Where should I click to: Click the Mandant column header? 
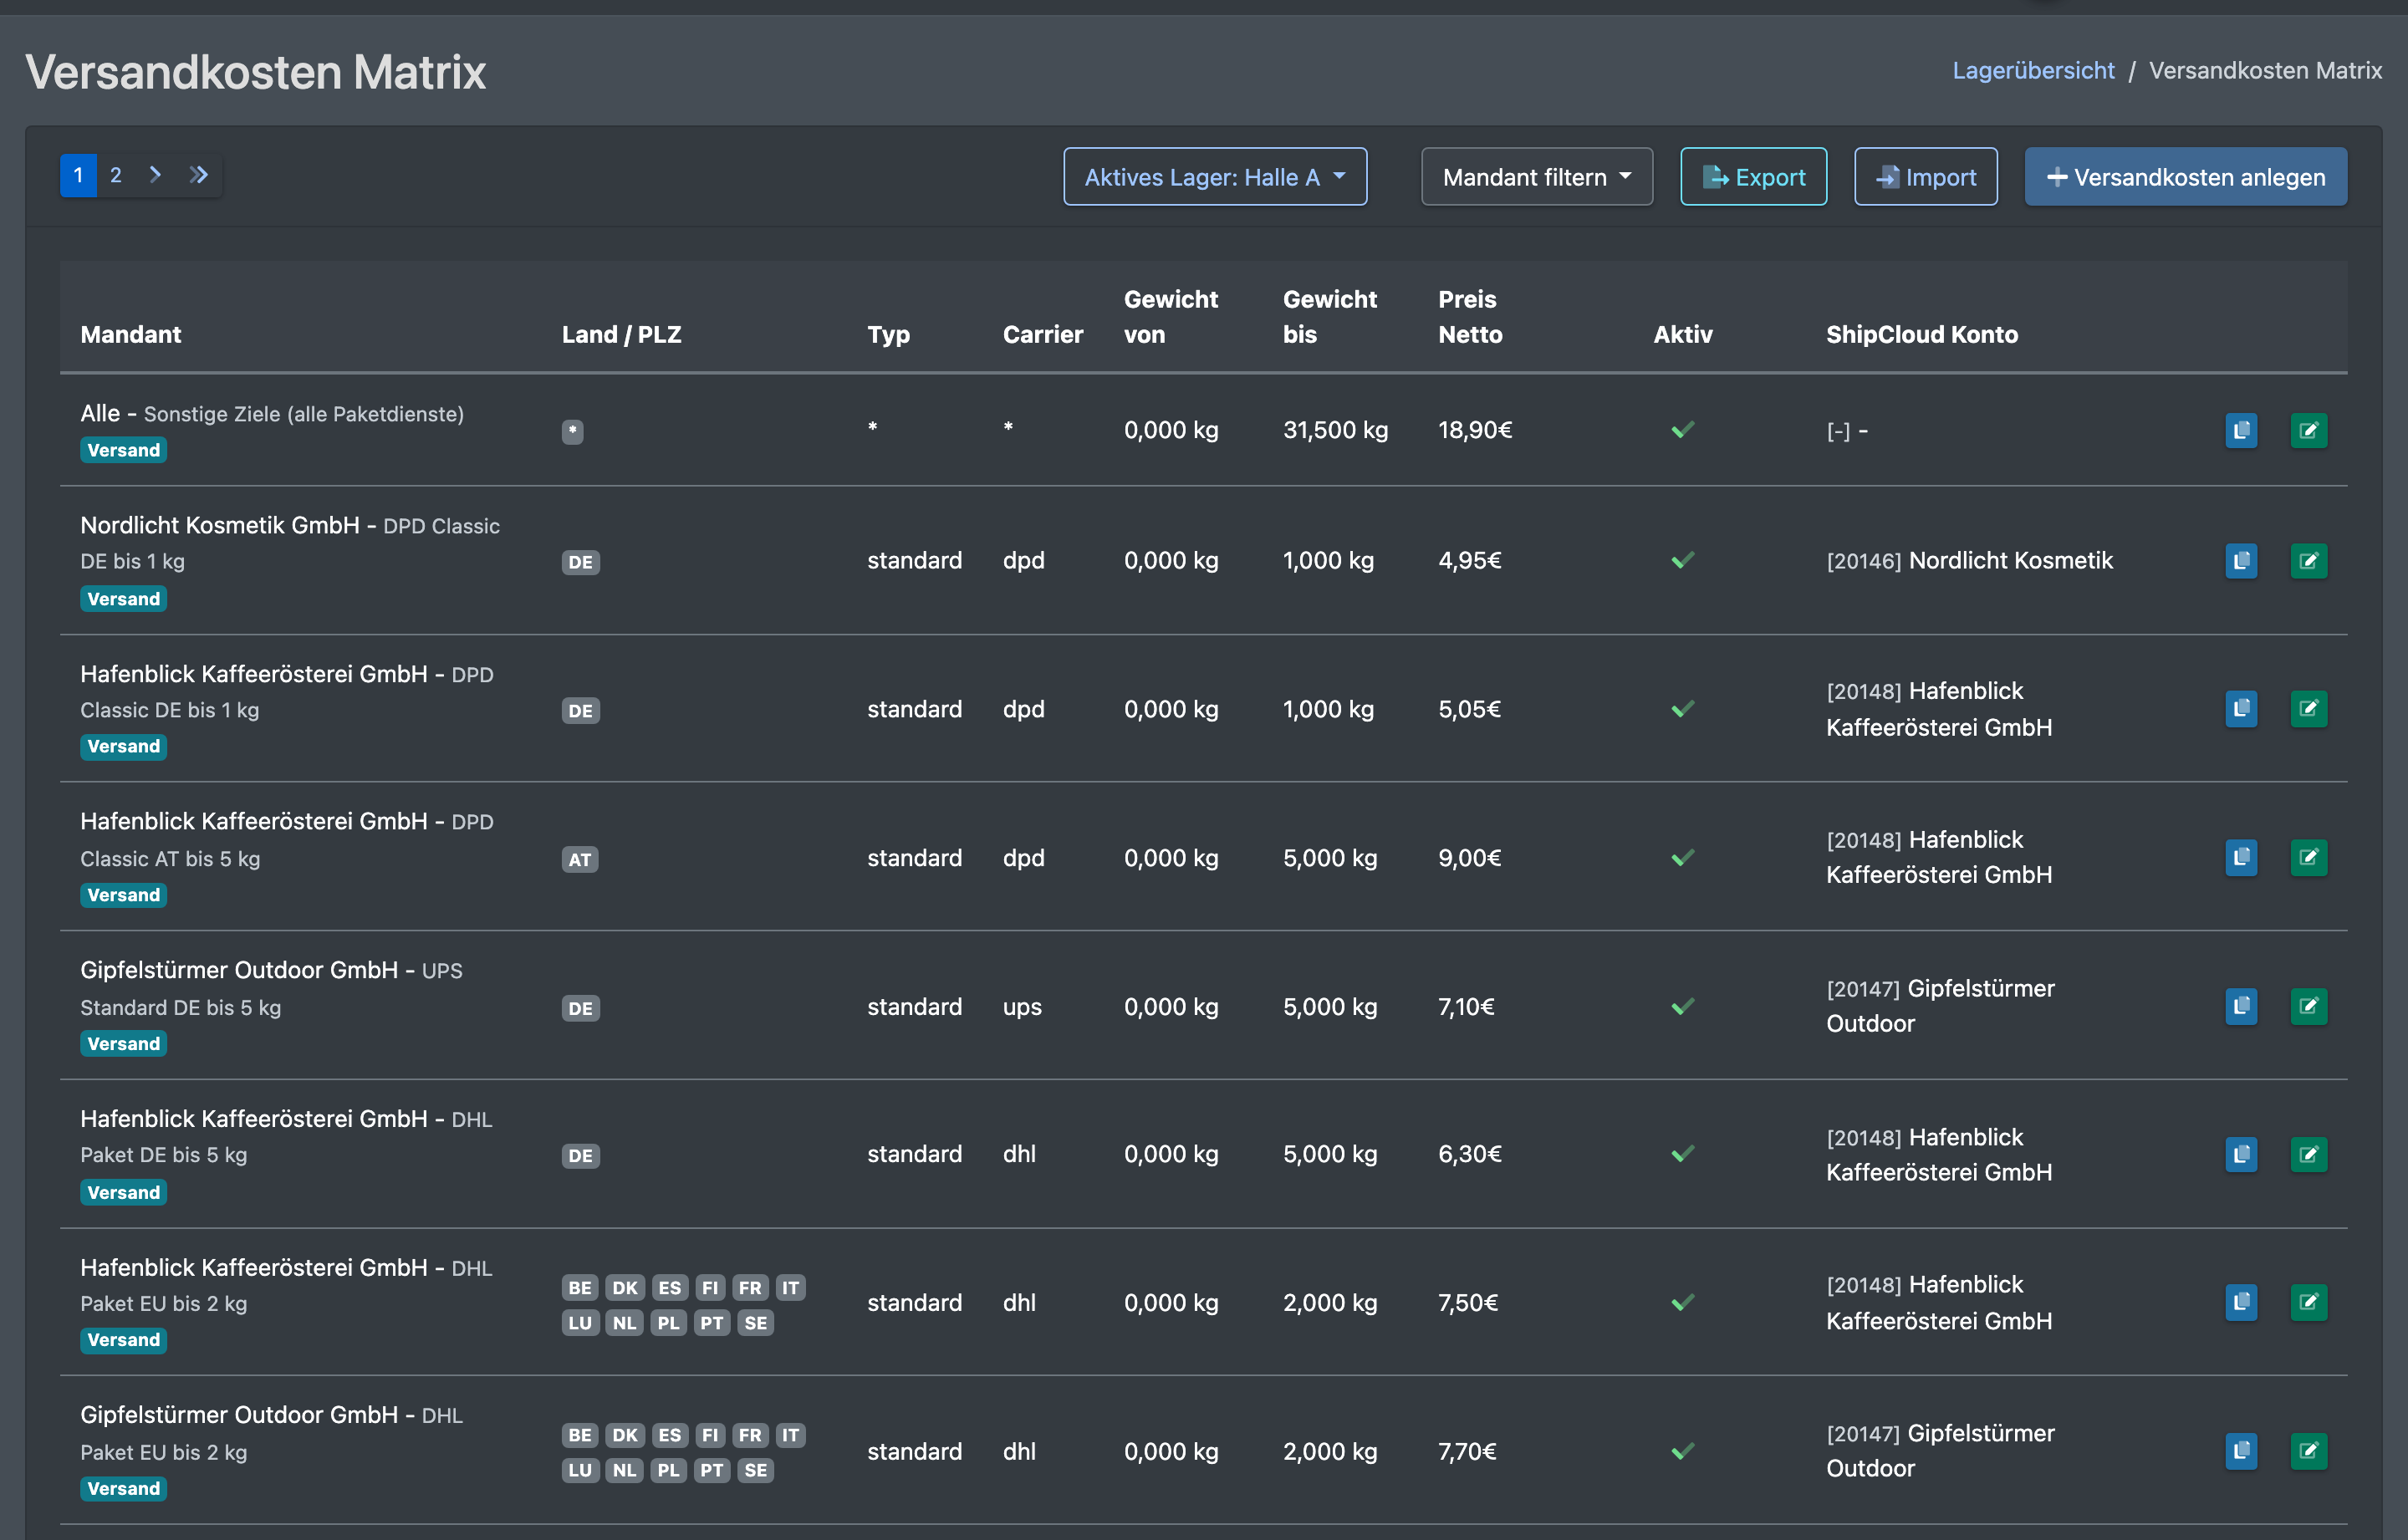(x=131, y=334)
